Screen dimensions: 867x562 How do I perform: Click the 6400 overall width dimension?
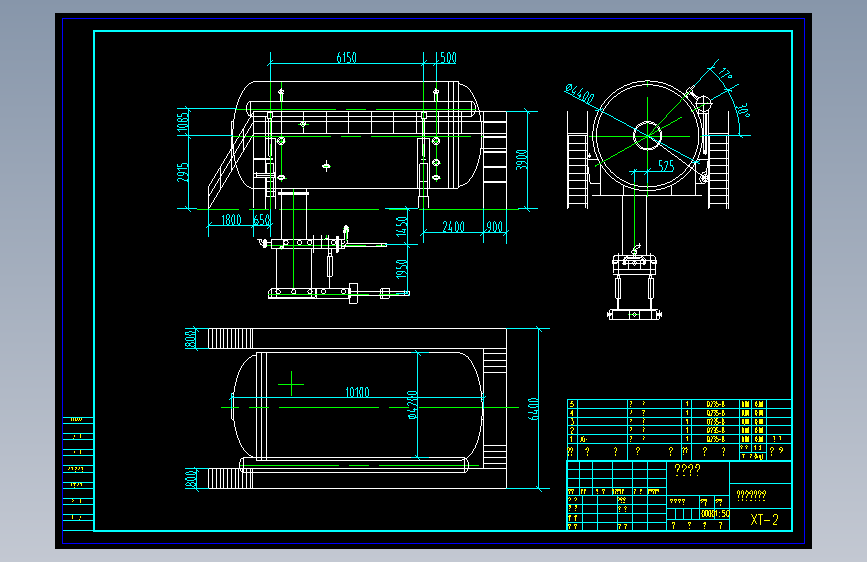coord(534,409)
